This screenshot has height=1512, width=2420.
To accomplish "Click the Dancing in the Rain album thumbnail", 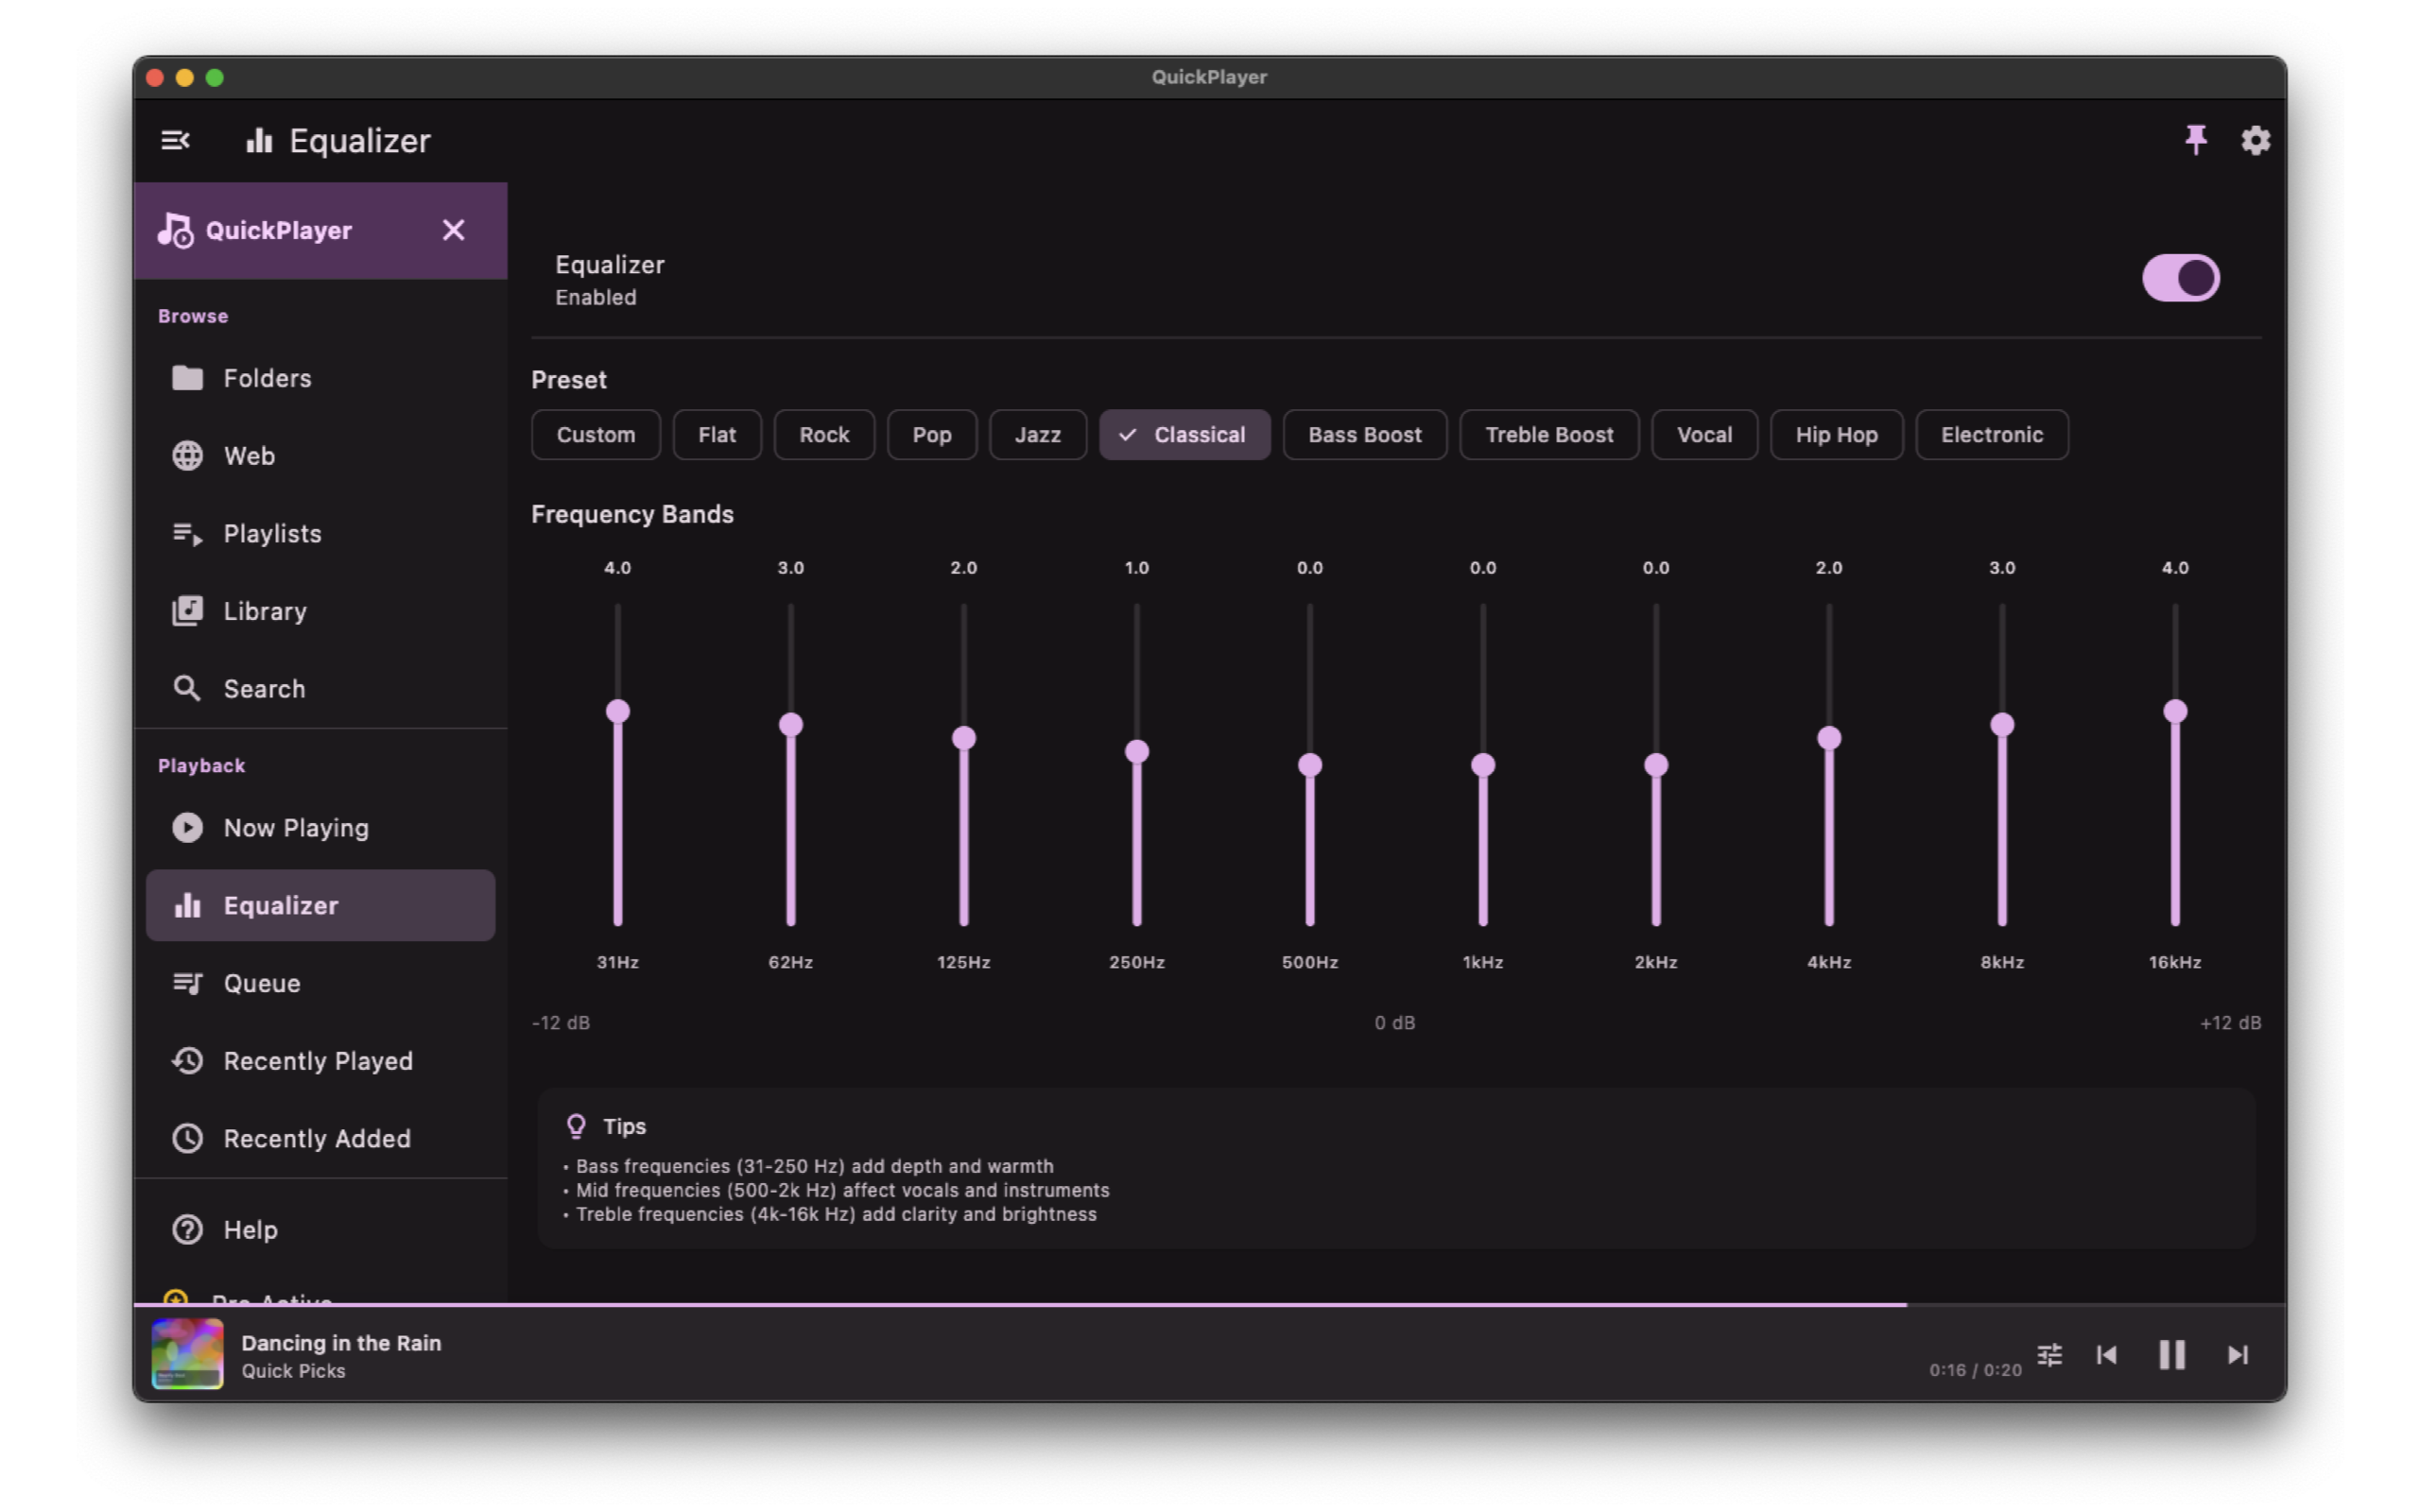I will 187,1354.
